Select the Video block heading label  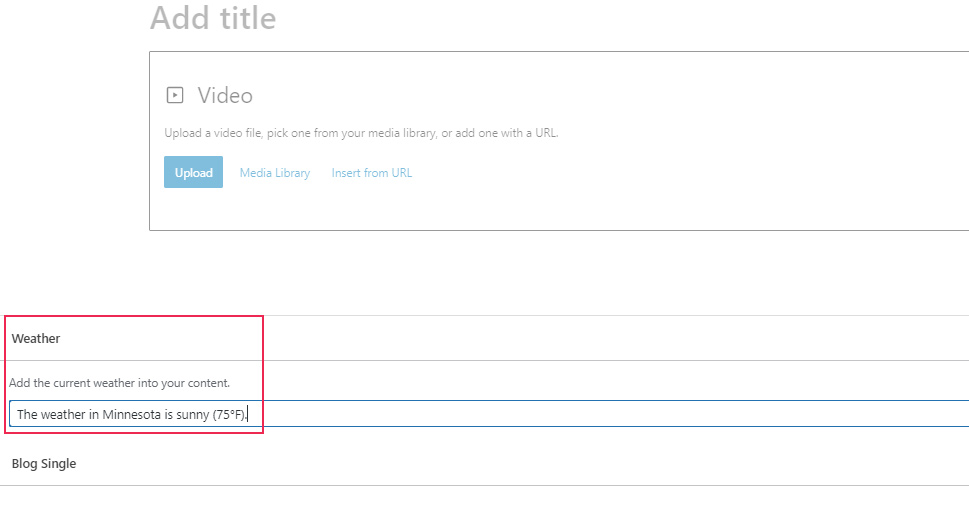225,96
